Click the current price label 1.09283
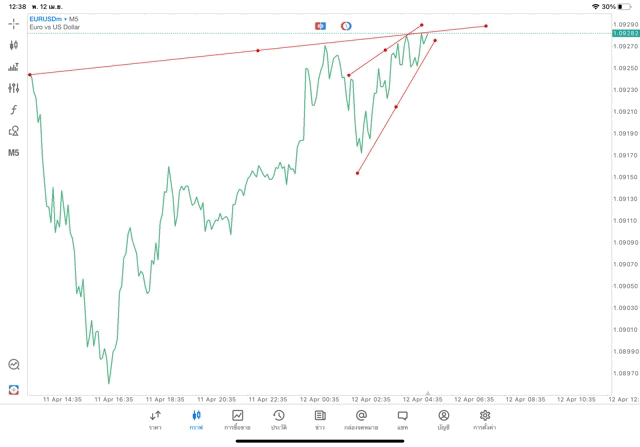Viewport: 640px width, 447px height. click(624, 35)
